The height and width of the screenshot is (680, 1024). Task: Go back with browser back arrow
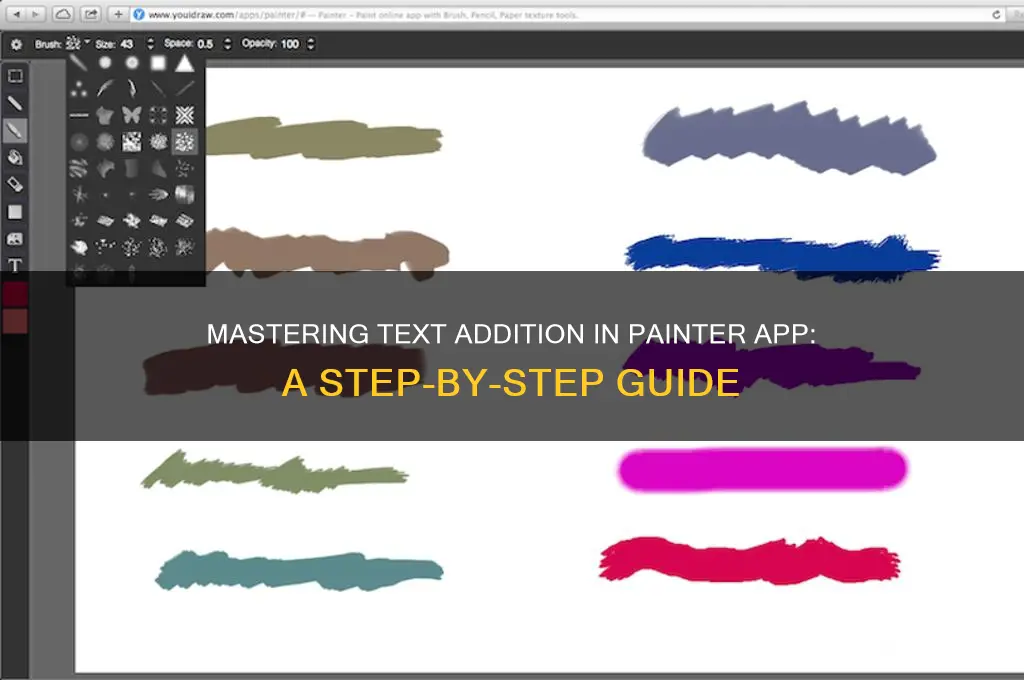coord(17,14)
